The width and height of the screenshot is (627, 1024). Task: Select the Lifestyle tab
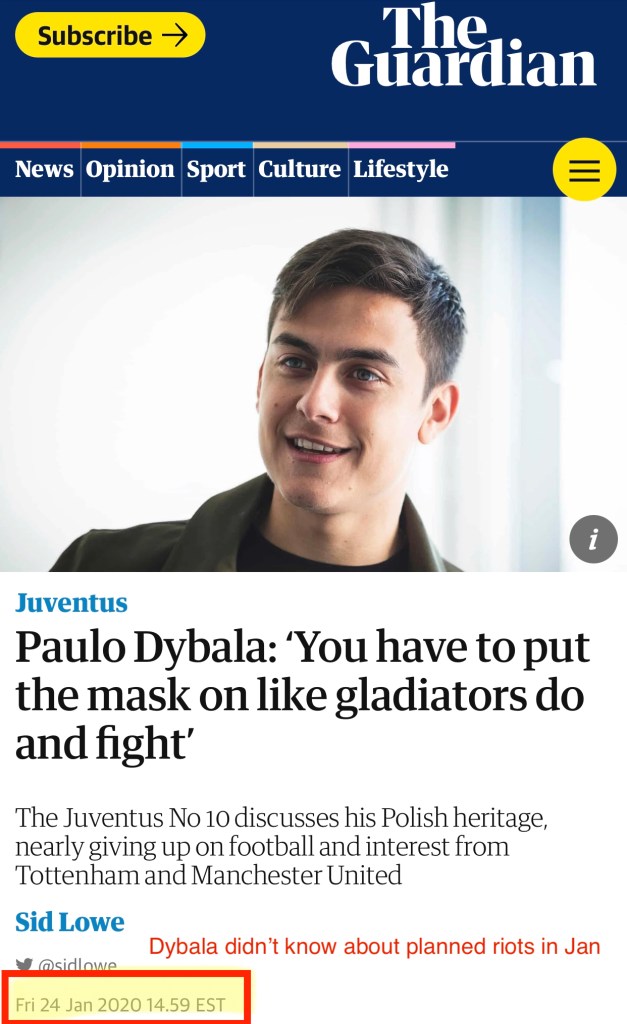[401, 169]
